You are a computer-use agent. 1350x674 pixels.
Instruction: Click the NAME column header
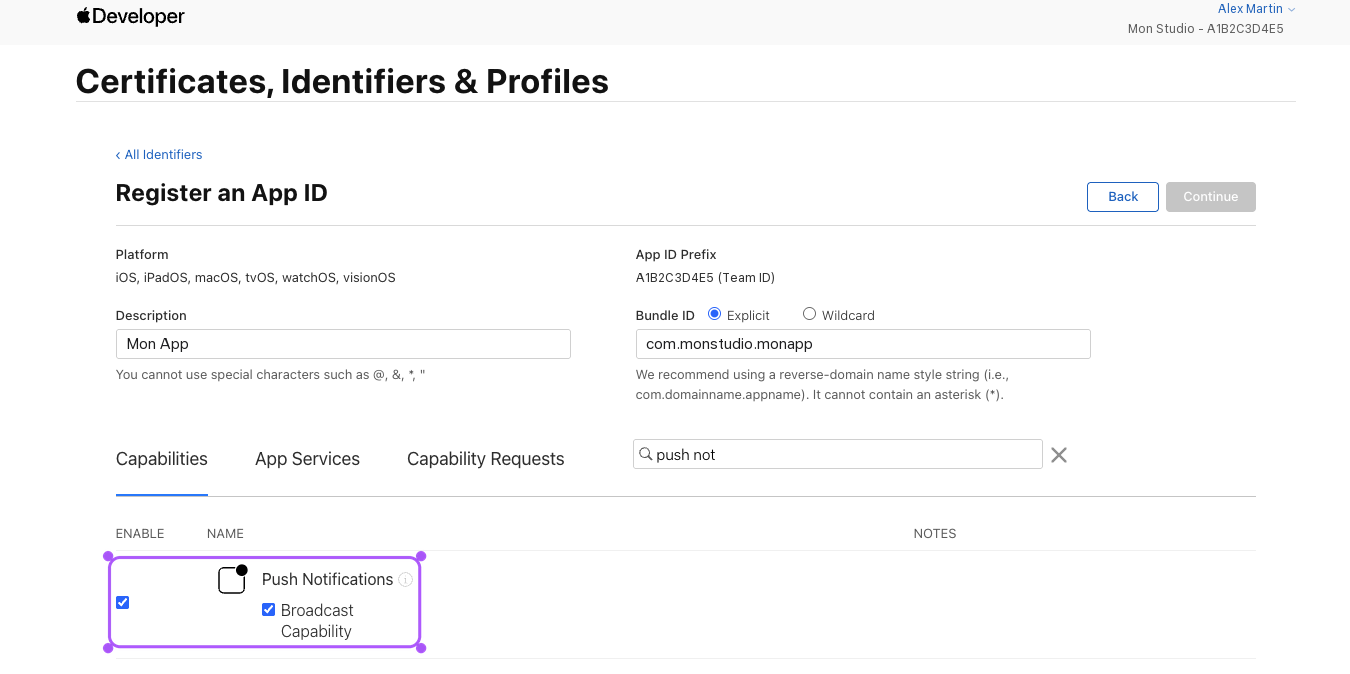point(225,534)
